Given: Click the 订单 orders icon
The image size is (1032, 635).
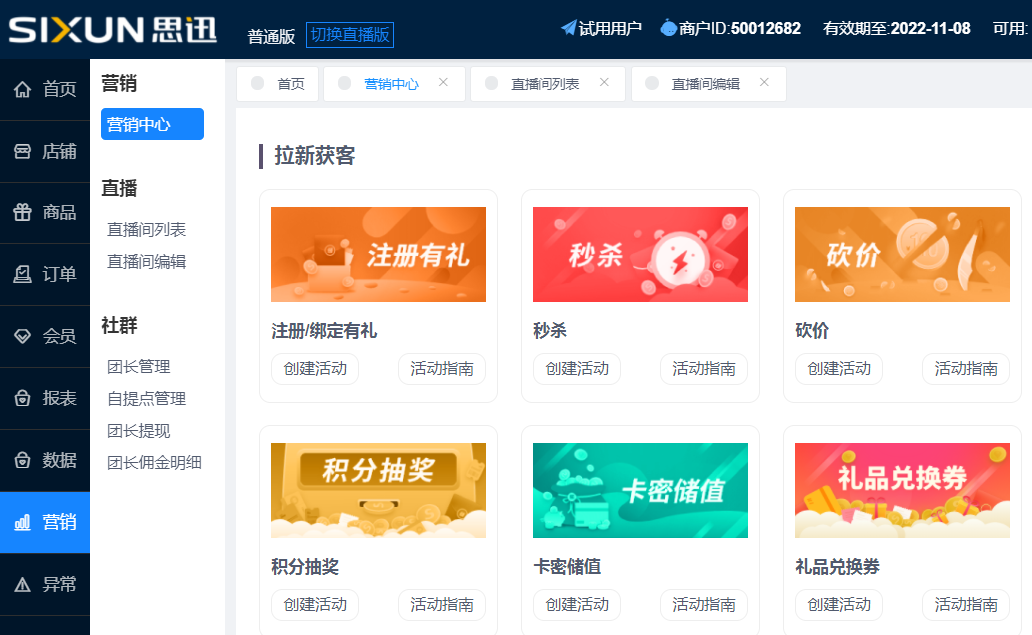Looking at the screenshot, I should point(24,274).
